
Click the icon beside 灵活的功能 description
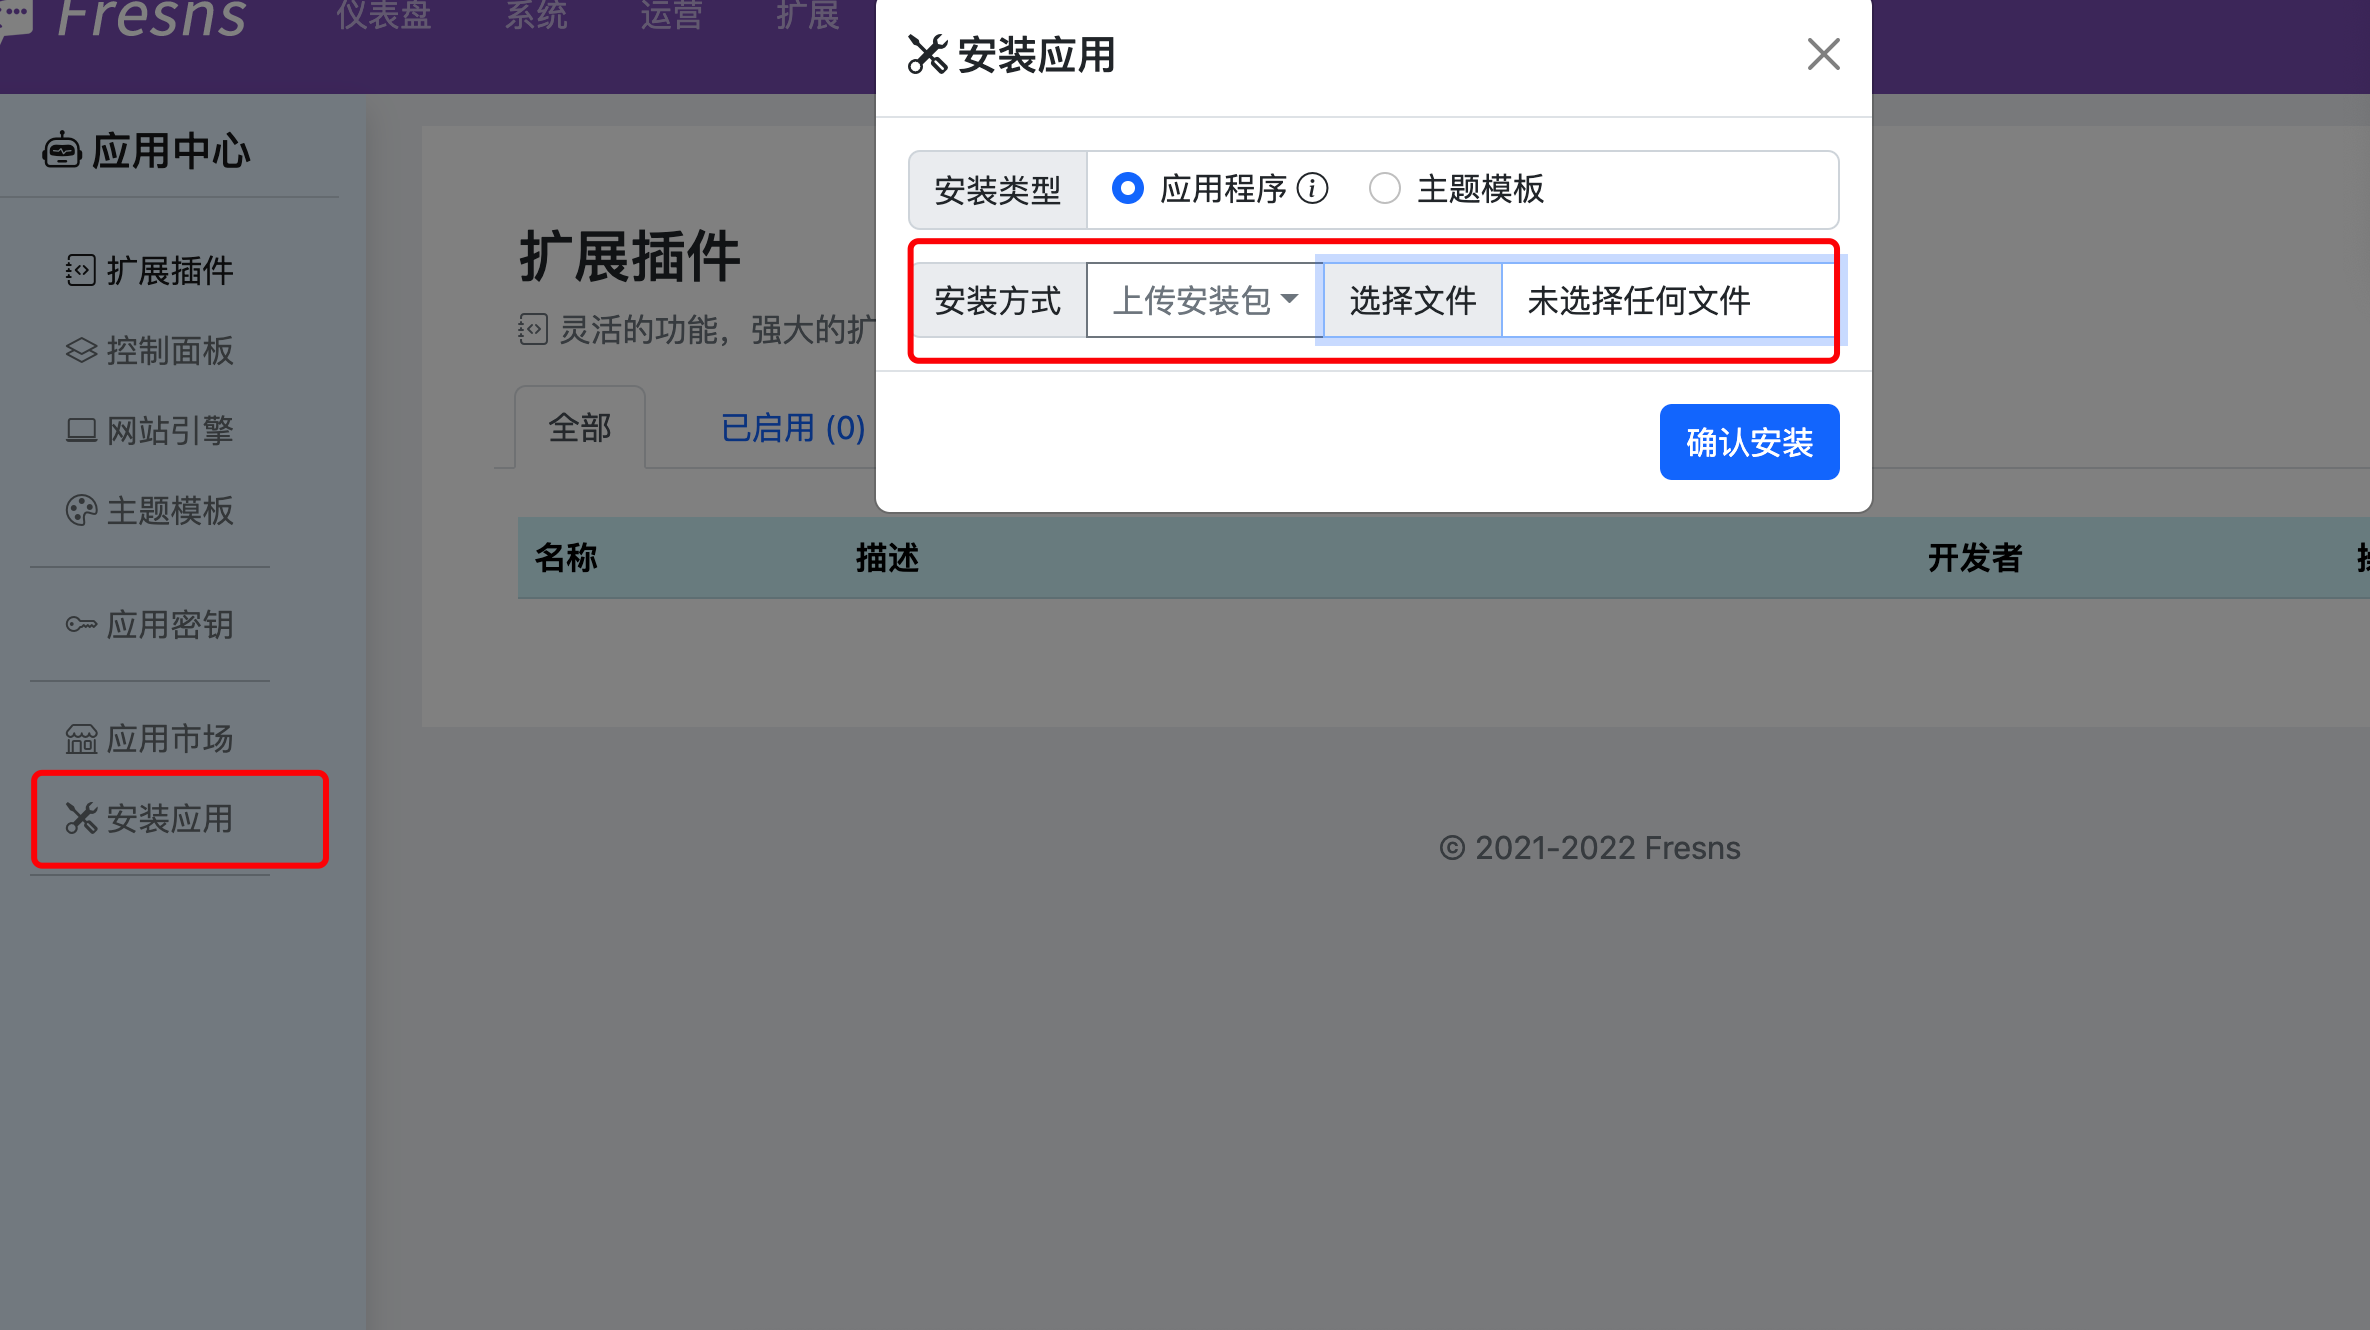pos(533,329)
